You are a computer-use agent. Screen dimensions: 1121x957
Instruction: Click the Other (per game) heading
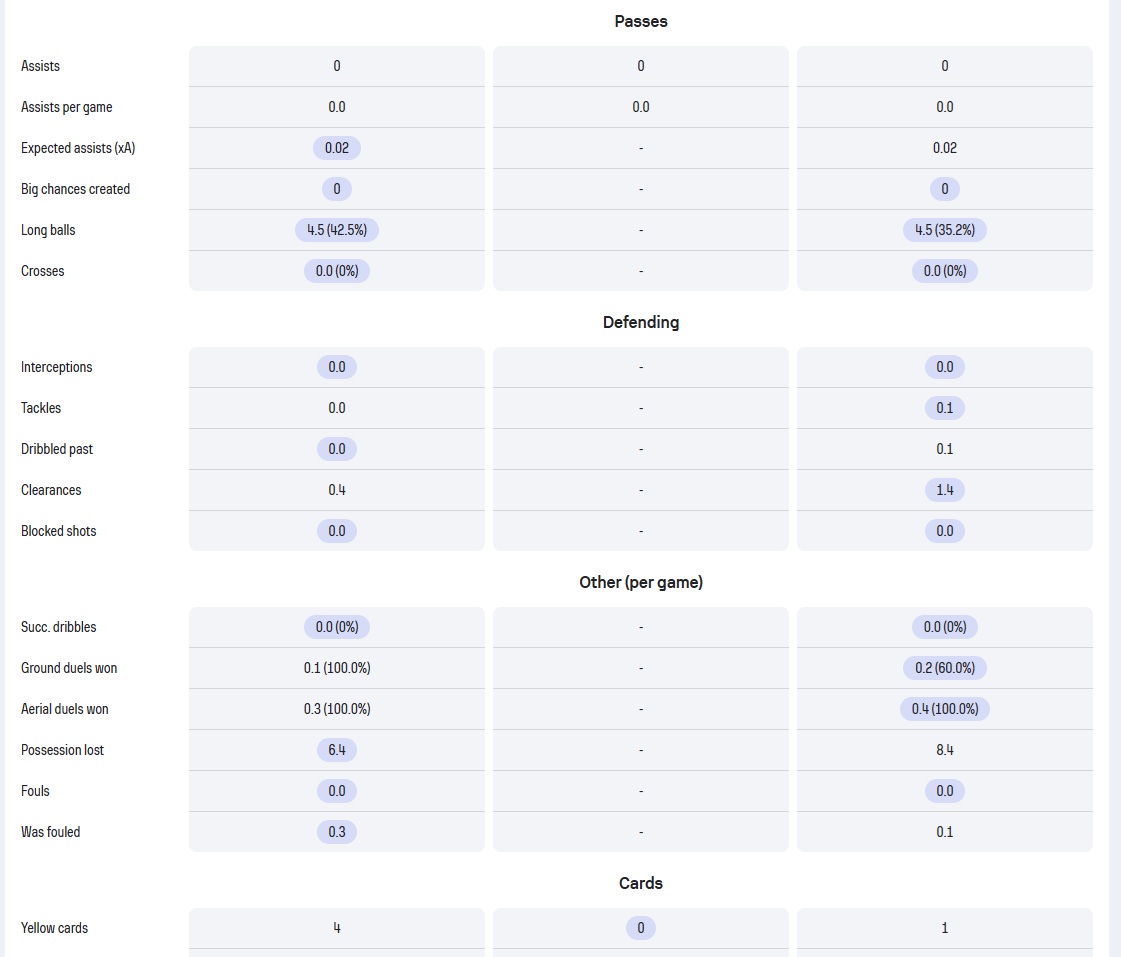pyautogui.click(x=641, y=582)
